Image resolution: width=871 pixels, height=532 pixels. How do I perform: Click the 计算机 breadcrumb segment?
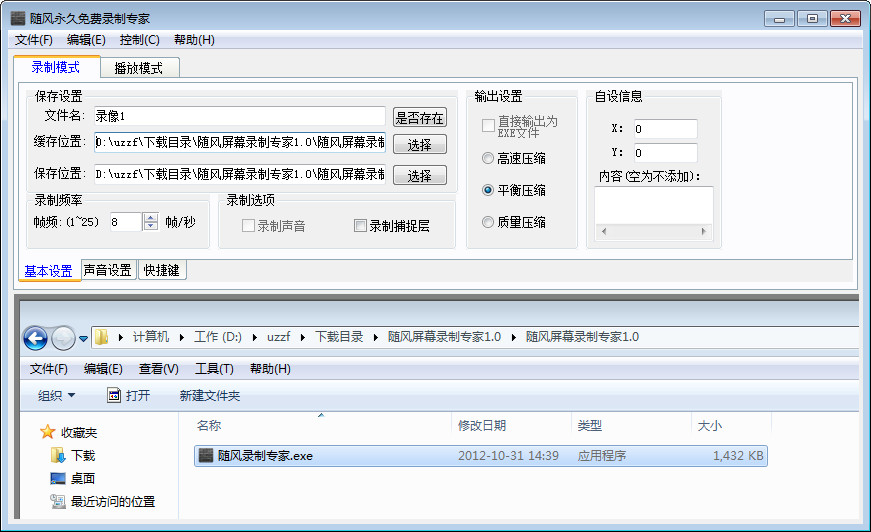coord(151,337)
